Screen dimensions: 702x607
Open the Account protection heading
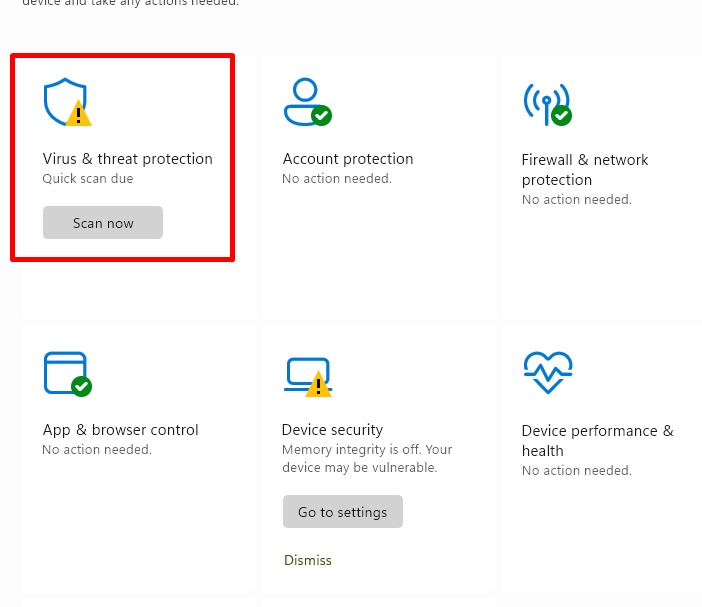tap(347, 159)
